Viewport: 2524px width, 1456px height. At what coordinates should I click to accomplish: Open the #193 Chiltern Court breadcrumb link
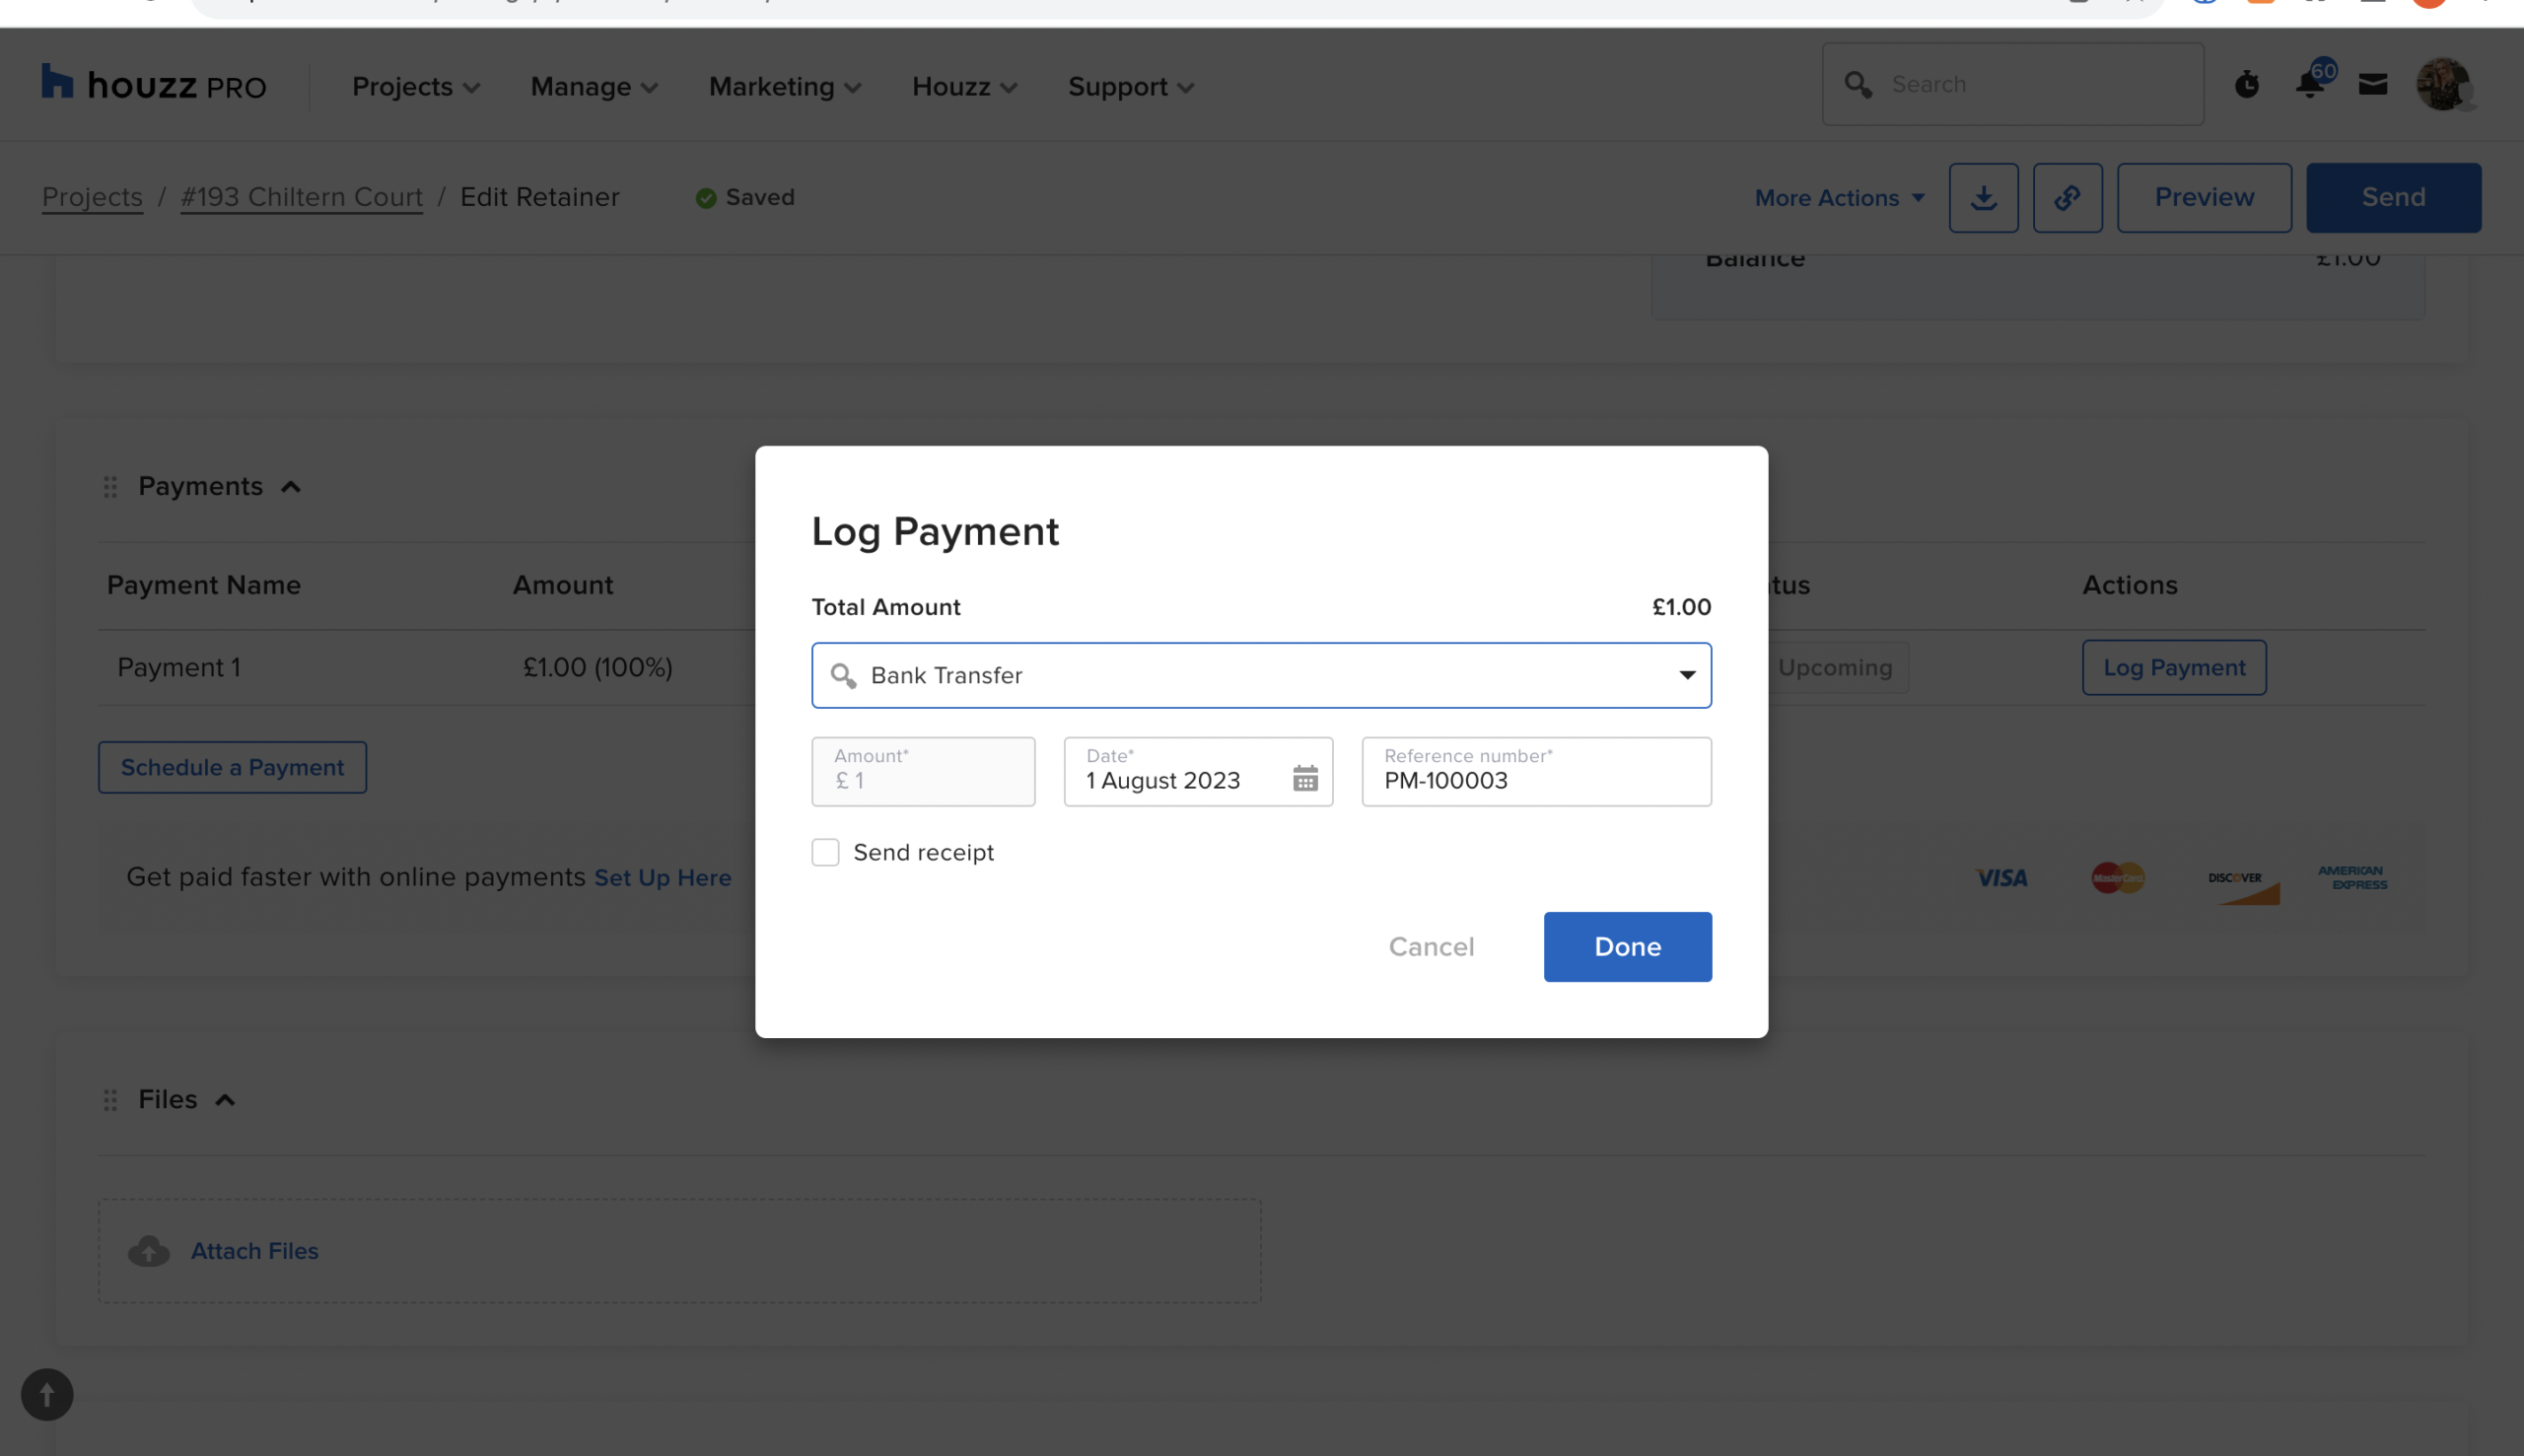(x=301, y=197)
